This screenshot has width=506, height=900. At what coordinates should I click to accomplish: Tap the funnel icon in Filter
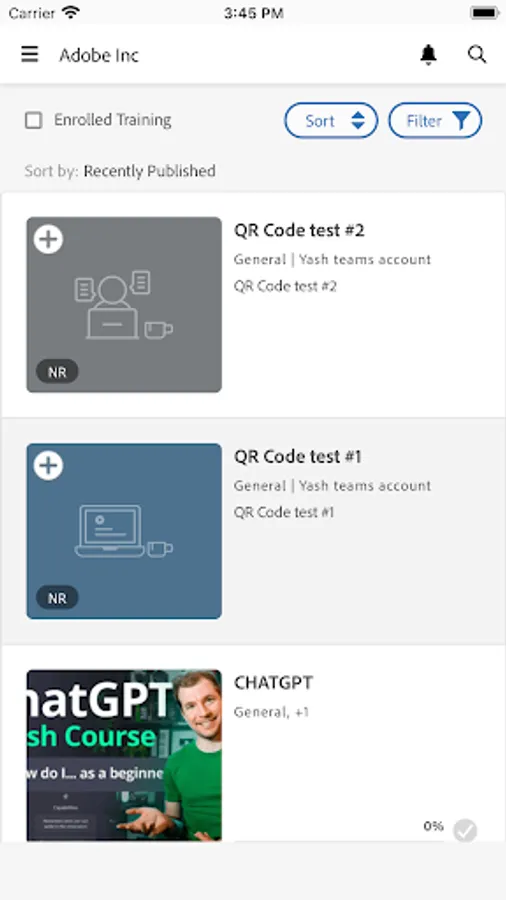coord(461,120)
